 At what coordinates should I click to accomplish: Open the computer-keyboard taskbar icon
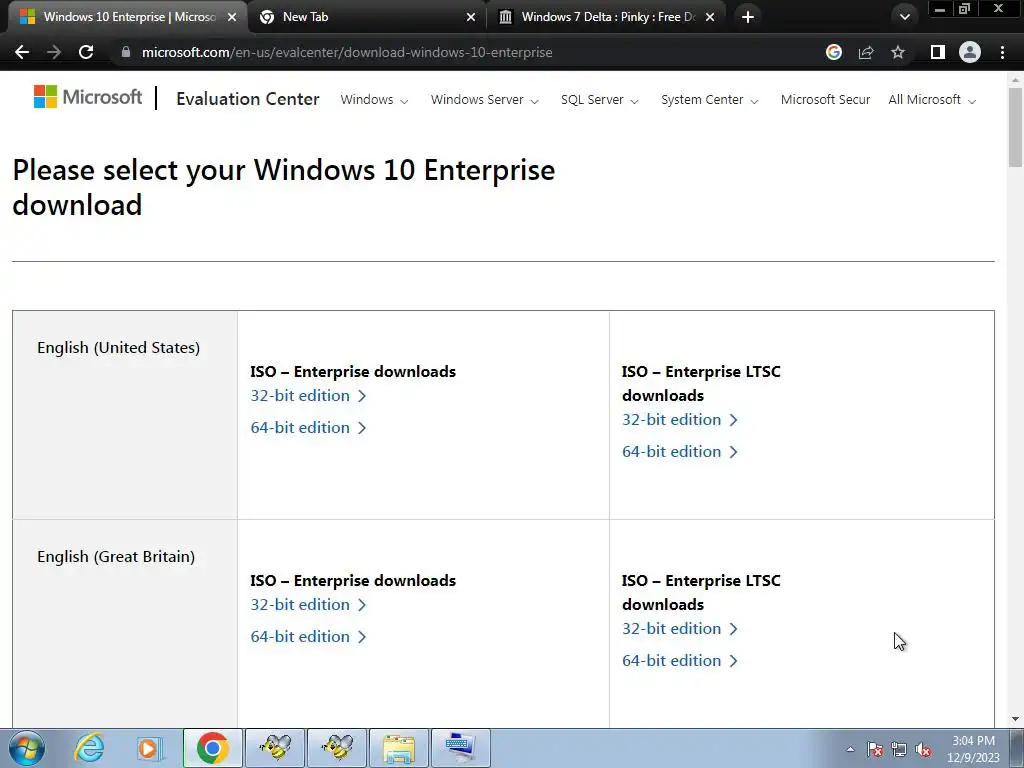click(x=460, y=748)
